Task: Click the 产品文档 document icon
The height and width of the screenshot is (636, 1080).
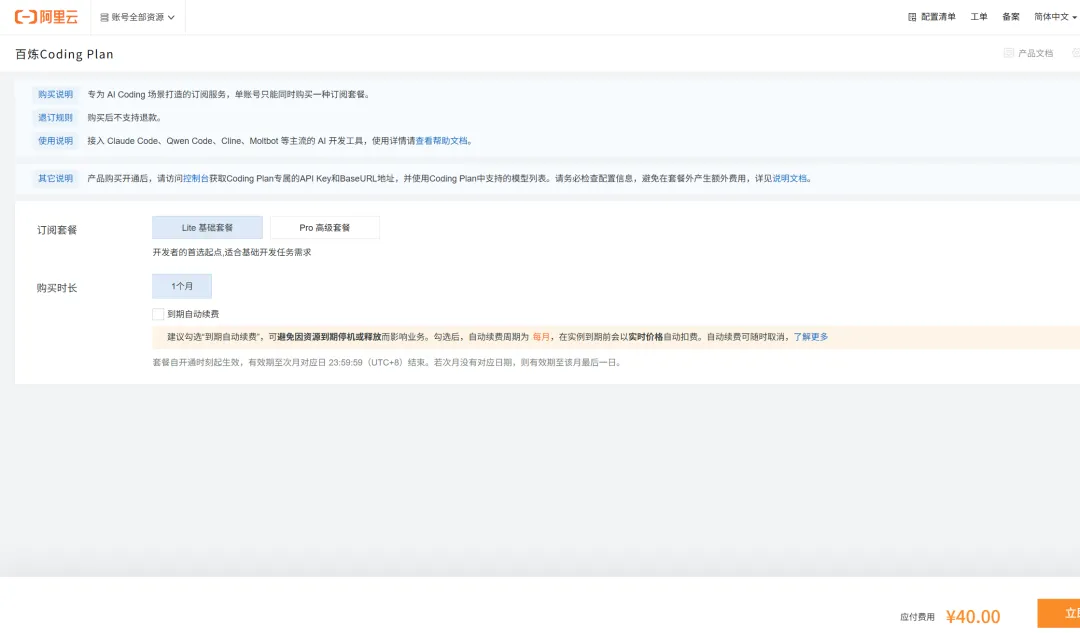Action: pos(1008,53)
